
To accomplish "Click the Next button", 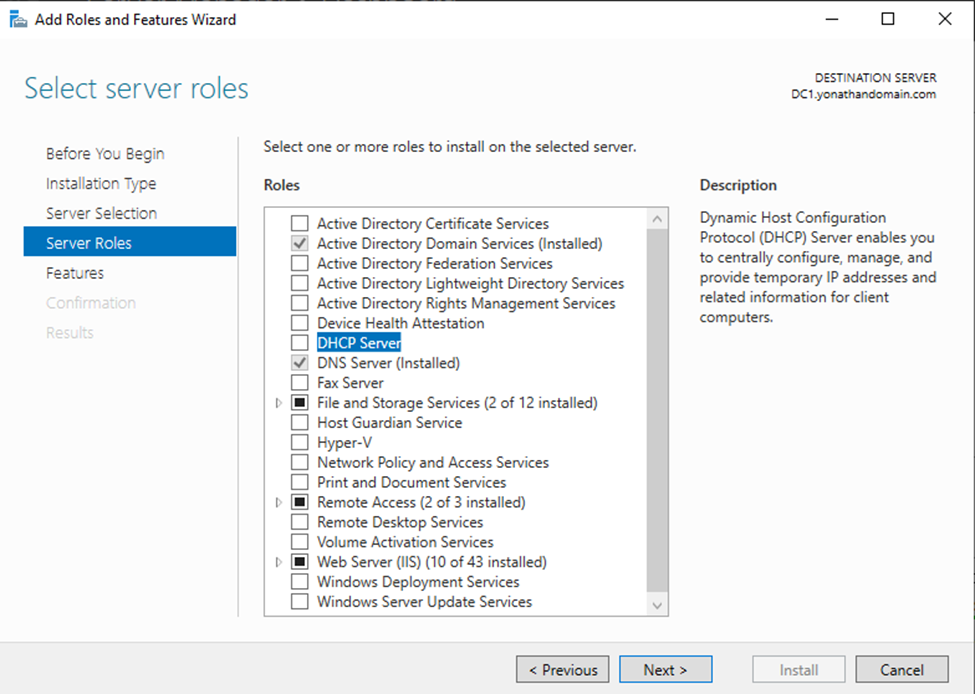I will pos(665,670).
